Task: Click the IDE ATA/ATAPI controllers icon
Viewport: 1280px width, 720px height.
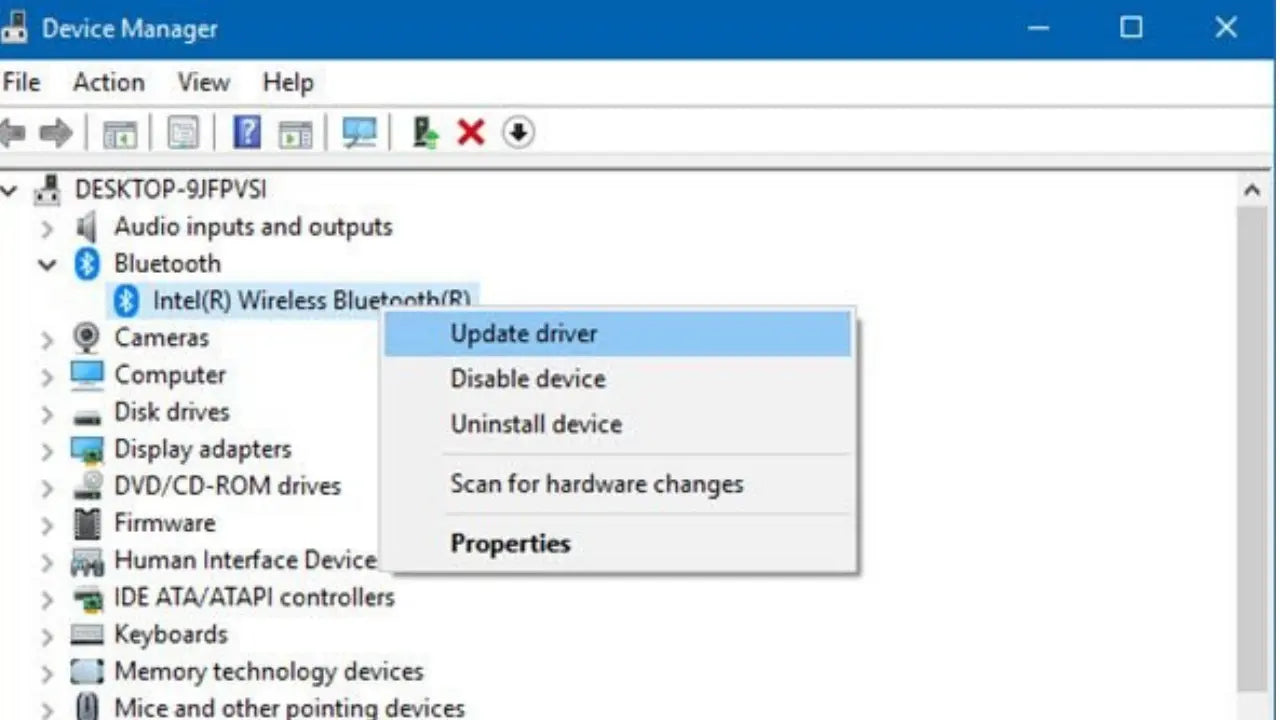Action: click(87, 598)
